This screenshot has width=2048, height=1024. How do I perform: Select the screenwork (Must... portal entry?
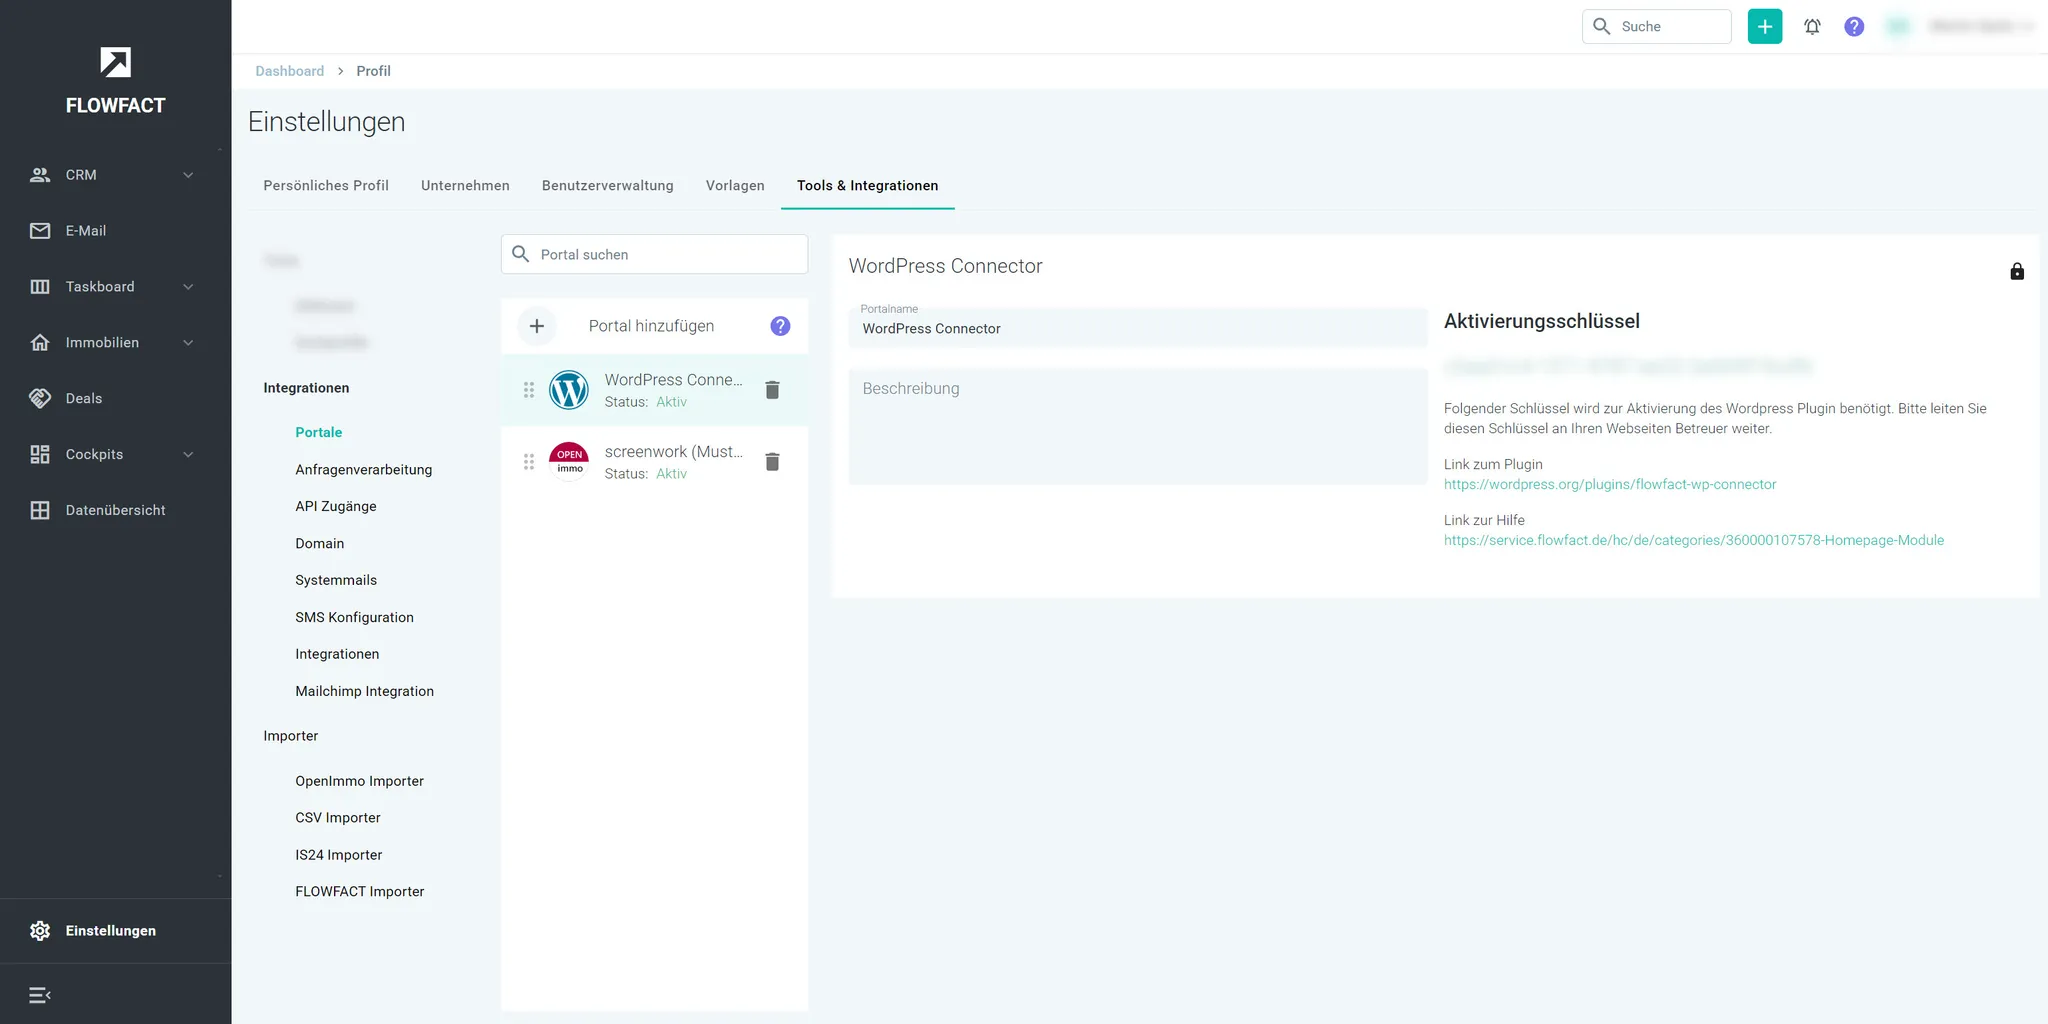click(x=655, y=462)
